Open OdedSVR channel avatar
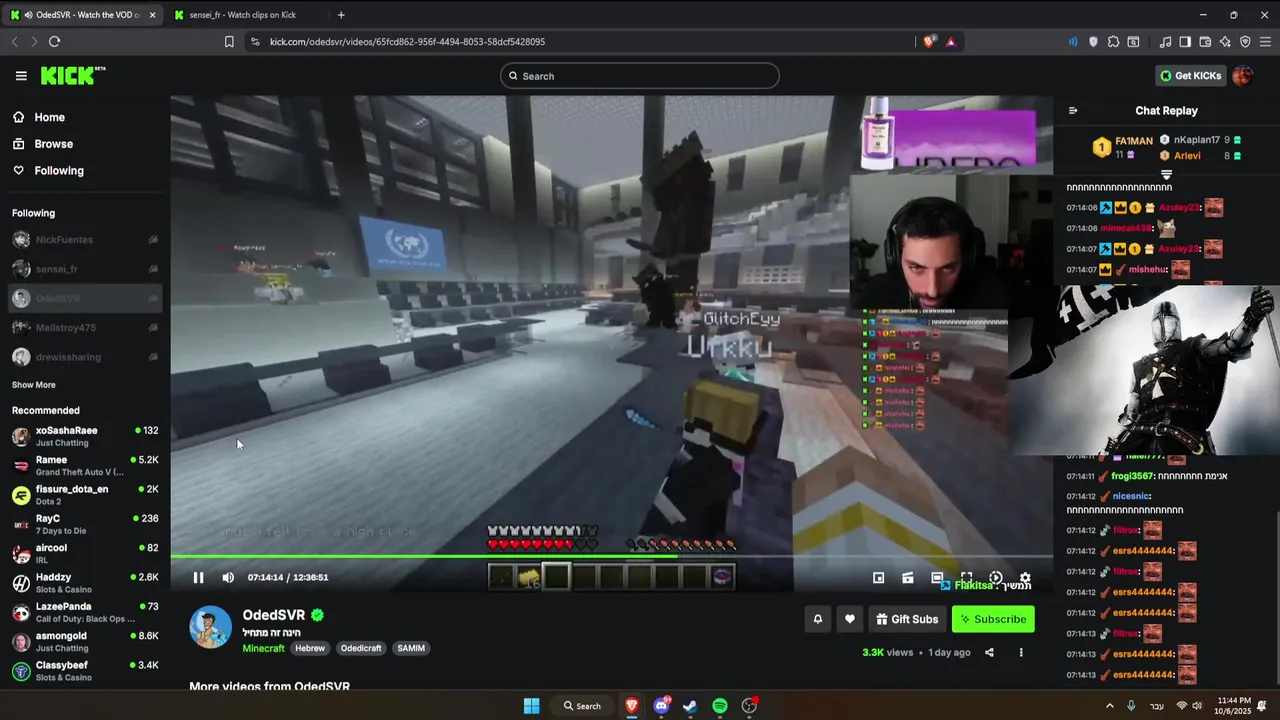Viewport: 1280px width, 720px height. coord(211,627)
